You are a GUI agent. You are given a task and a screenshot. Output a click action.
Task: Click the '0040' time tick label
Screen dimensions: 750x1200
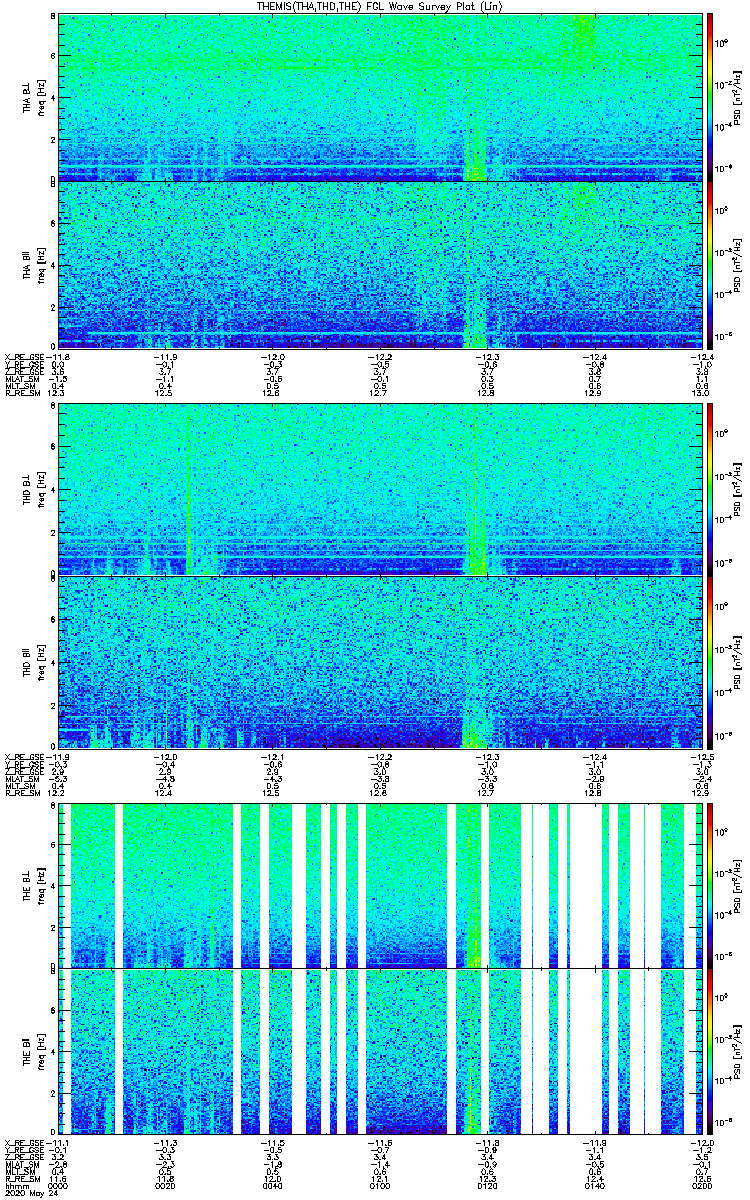[x=273, y=1185]
